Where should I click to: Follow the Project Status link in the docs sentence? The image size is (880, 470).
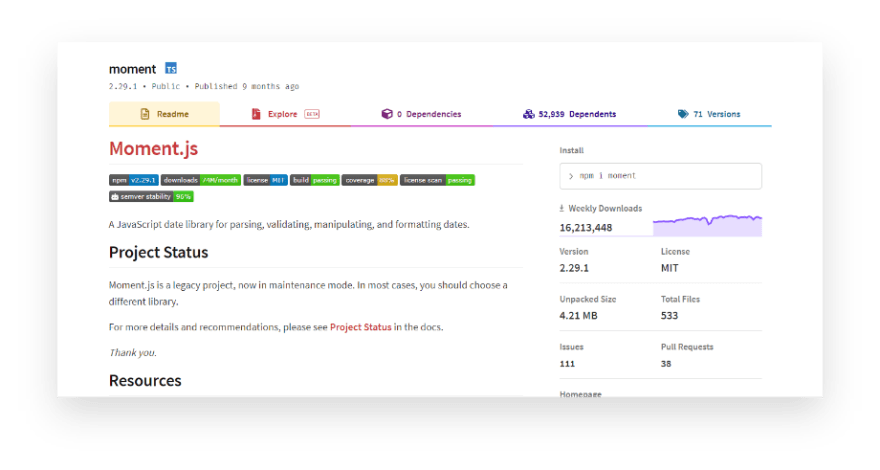click(x=360, y=327)
